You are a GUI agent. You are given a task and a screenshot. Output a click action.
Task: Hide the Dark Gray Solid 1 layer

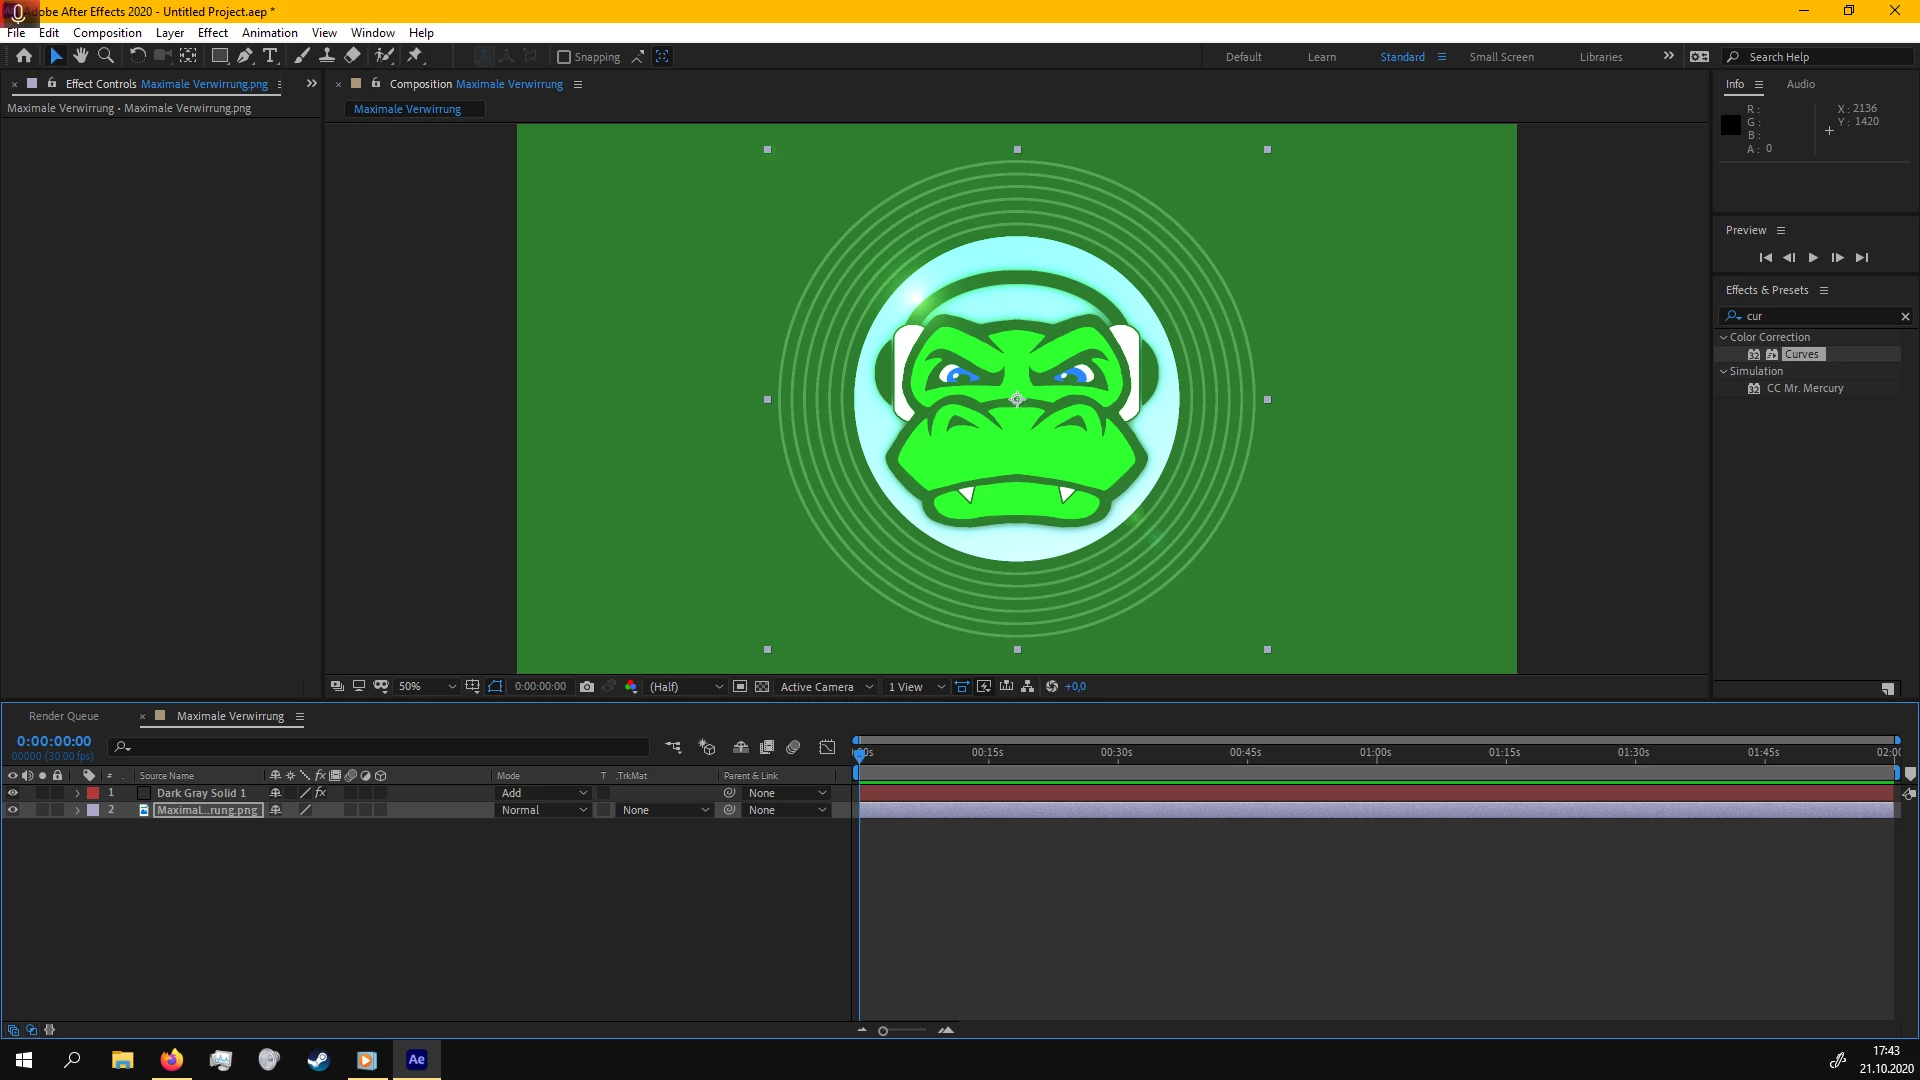(13, 793)
